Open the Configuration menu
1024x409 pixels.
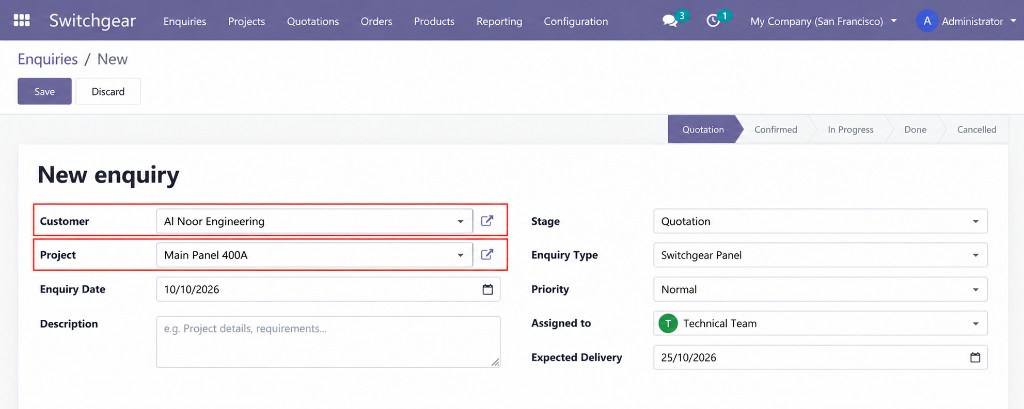pos(576,21)
